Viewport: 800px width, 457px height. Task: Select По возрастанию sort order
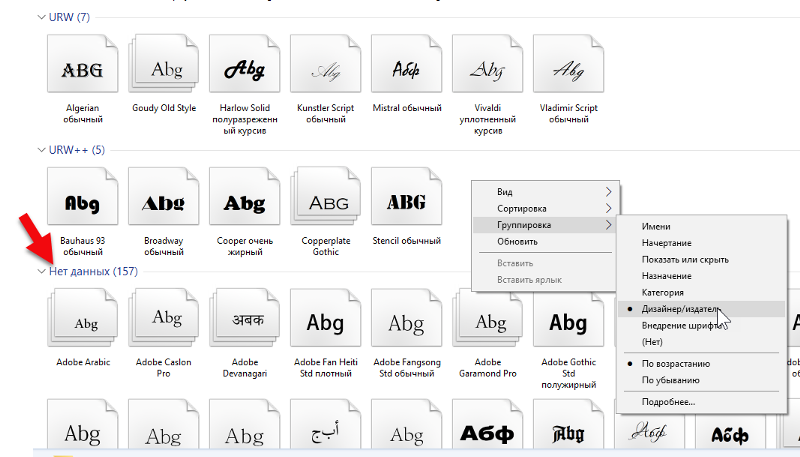[x=701, y=364]
